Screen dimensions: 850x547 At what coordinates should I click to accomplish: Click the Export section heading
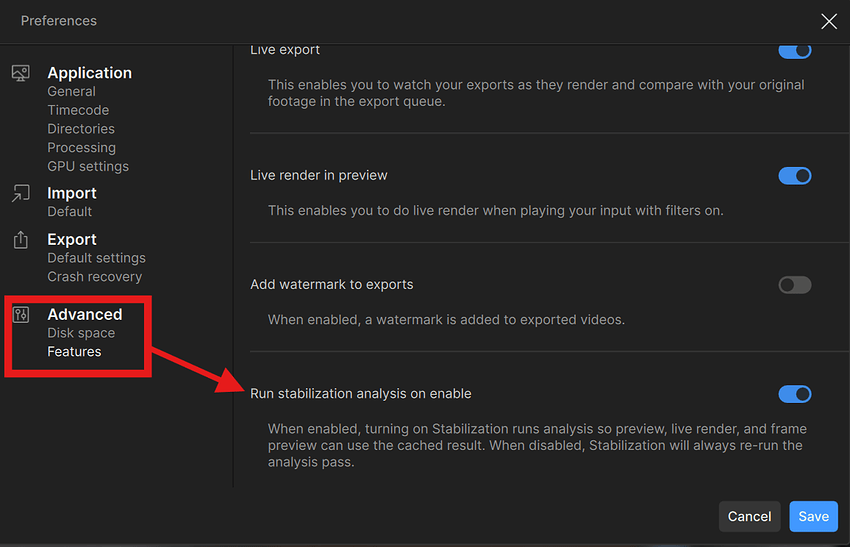coord(72,239)
